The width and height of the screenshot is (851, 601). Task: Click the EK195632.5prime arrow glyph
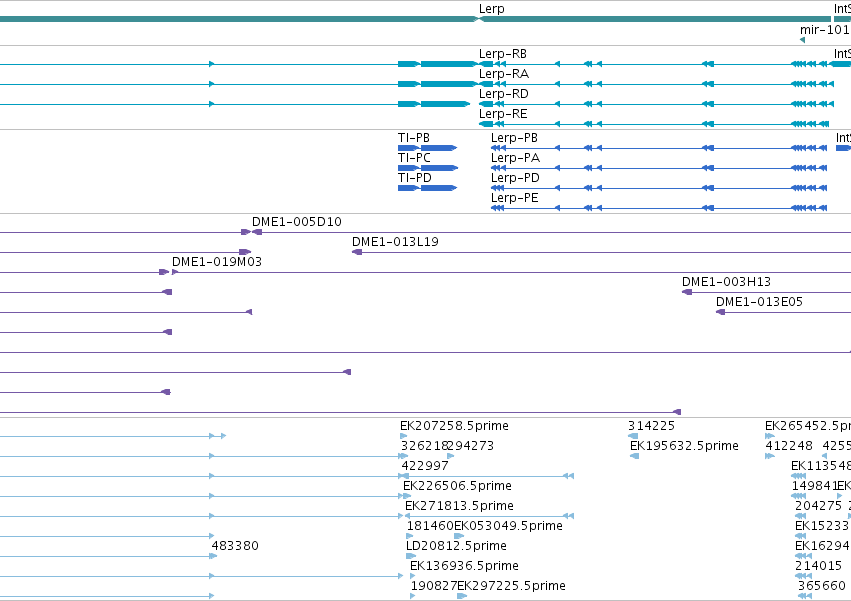click(x=634, y=456)
